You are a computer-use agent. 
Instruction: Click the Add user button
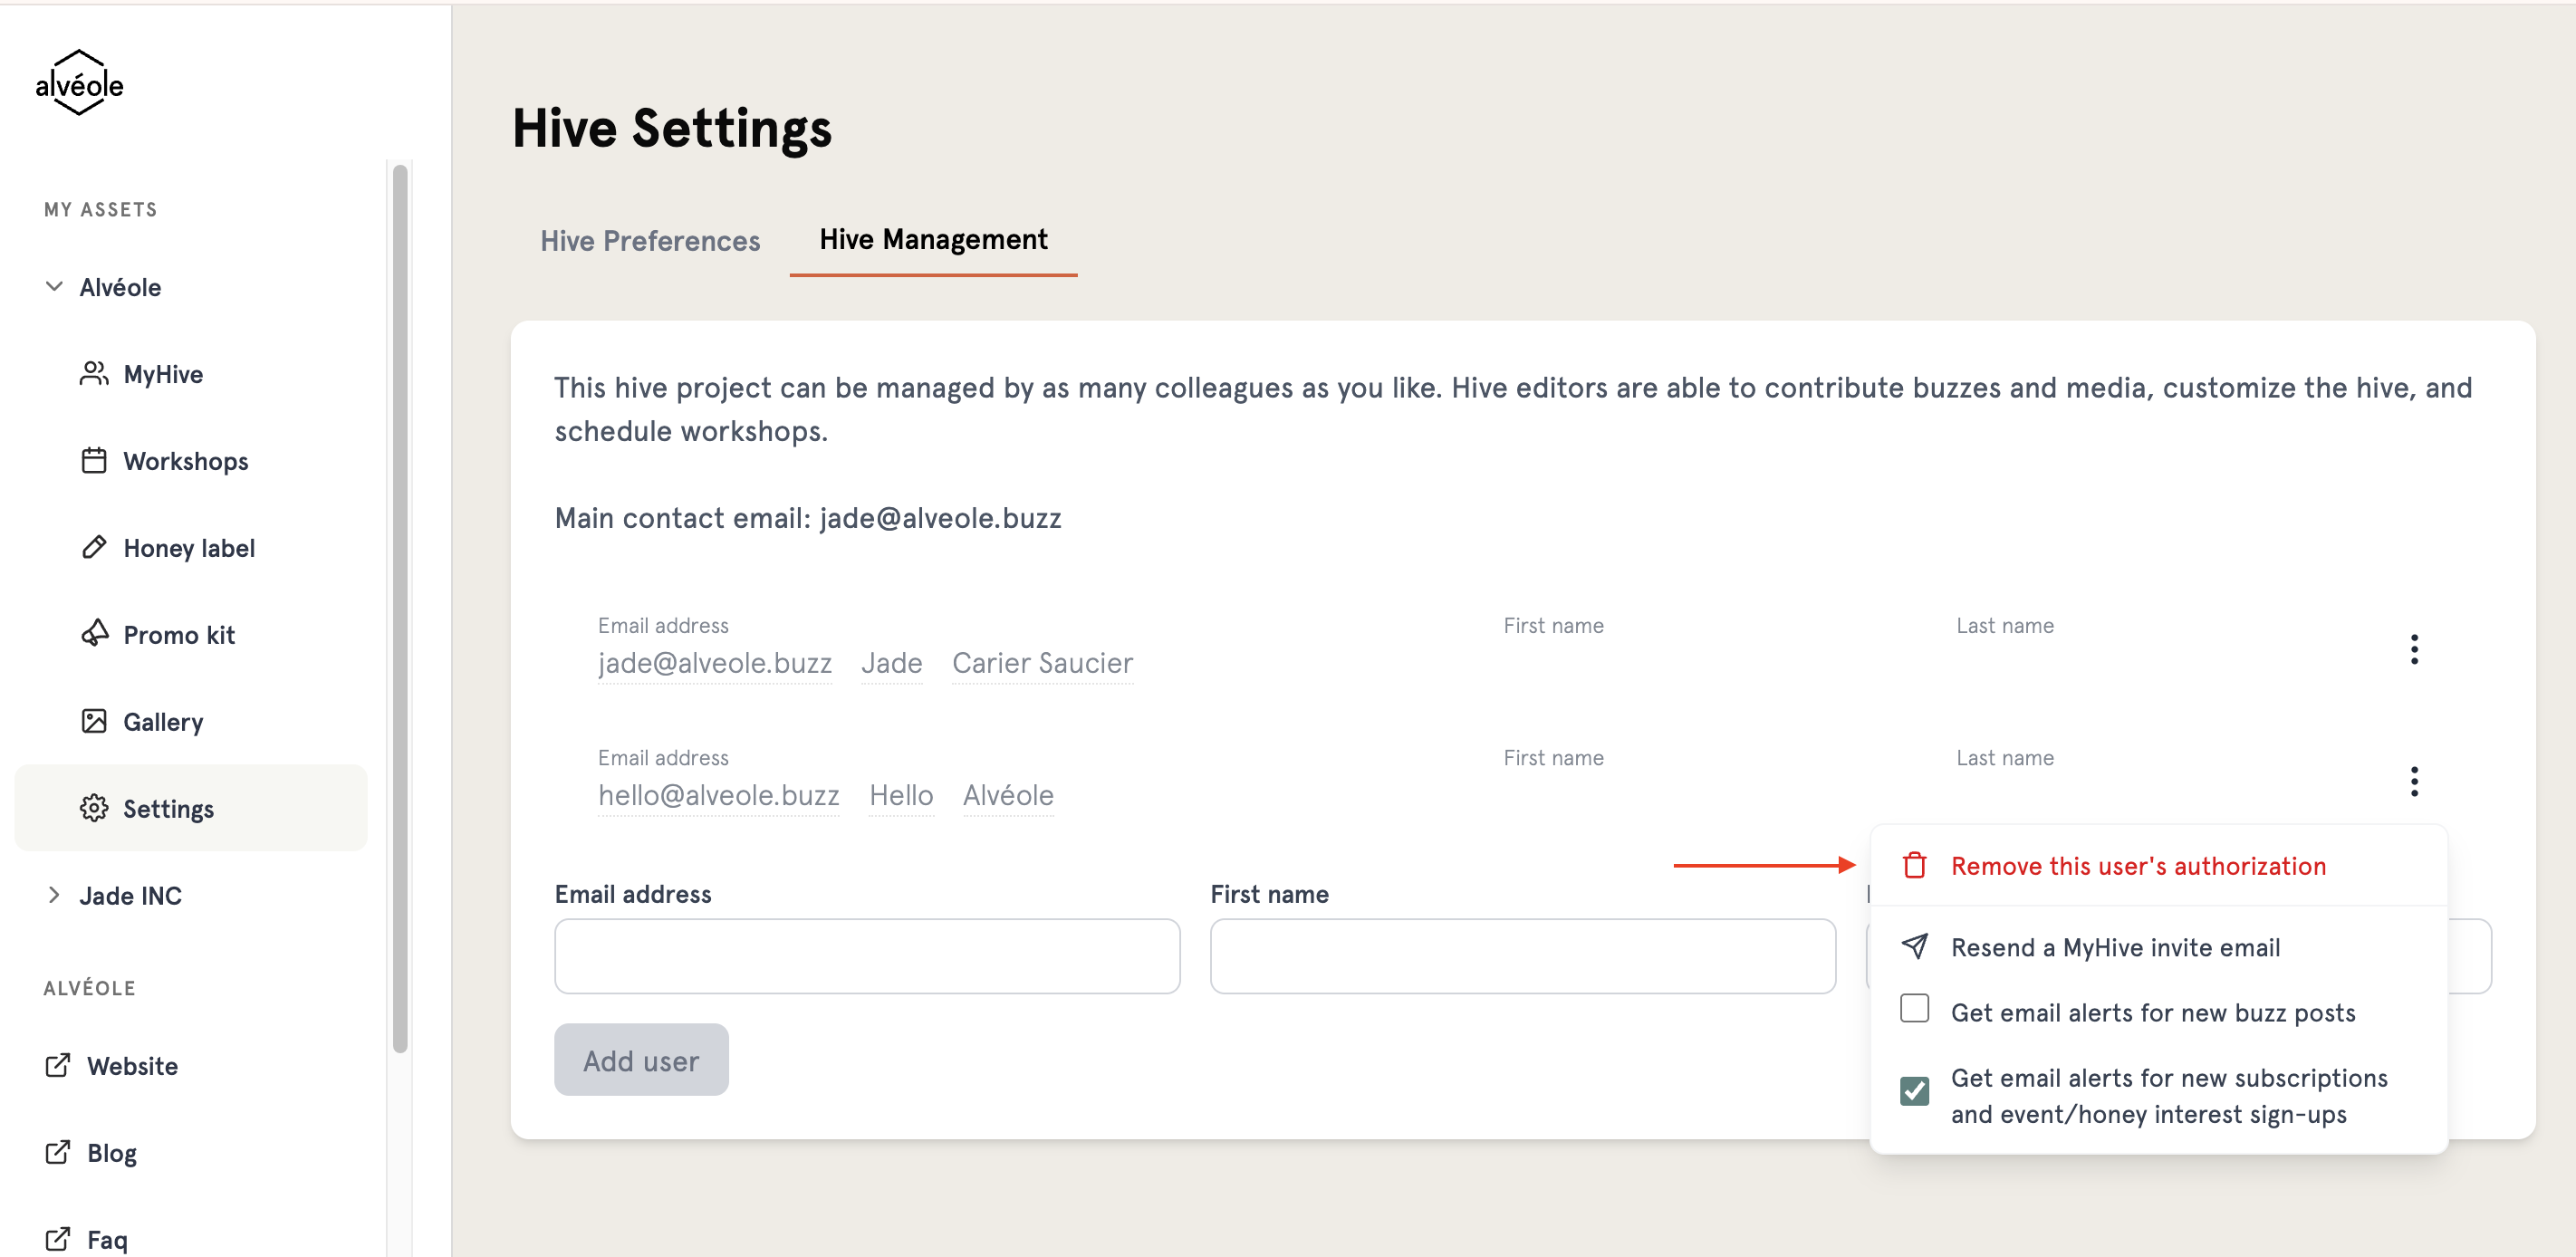[x=641, y=1060]
